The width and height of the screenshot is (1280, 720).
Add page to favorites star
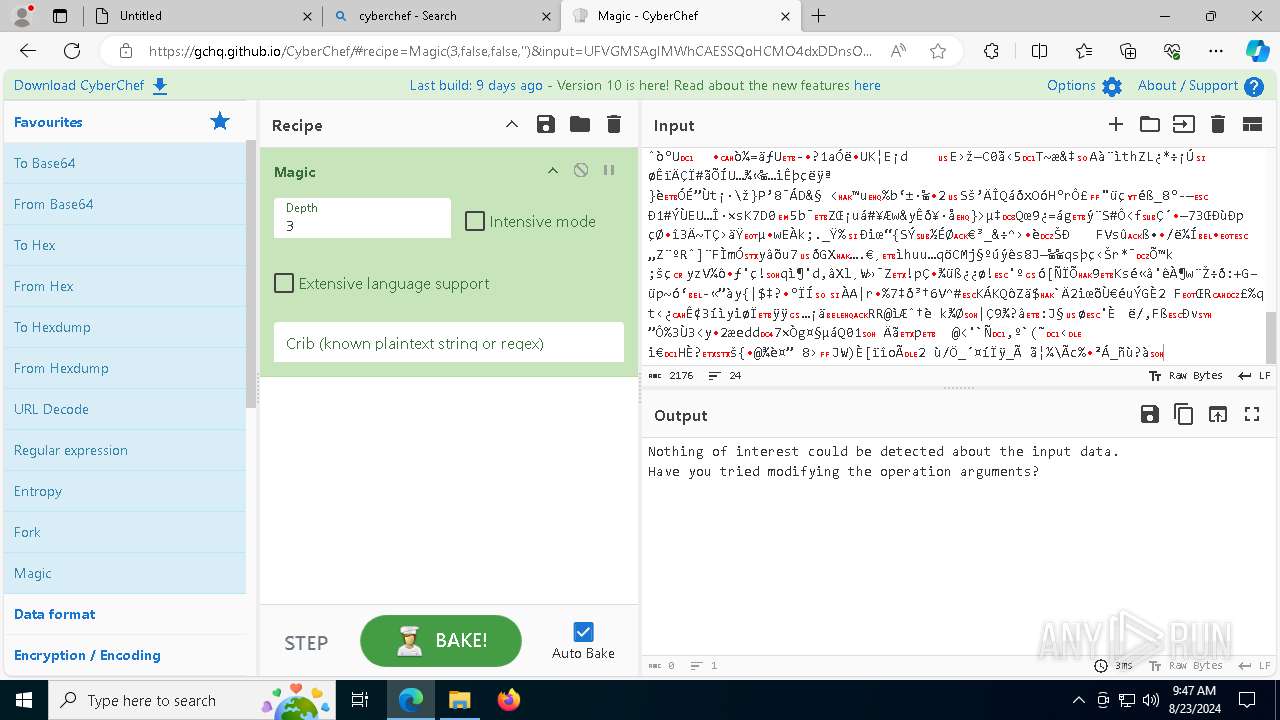(x=937, y=51)
